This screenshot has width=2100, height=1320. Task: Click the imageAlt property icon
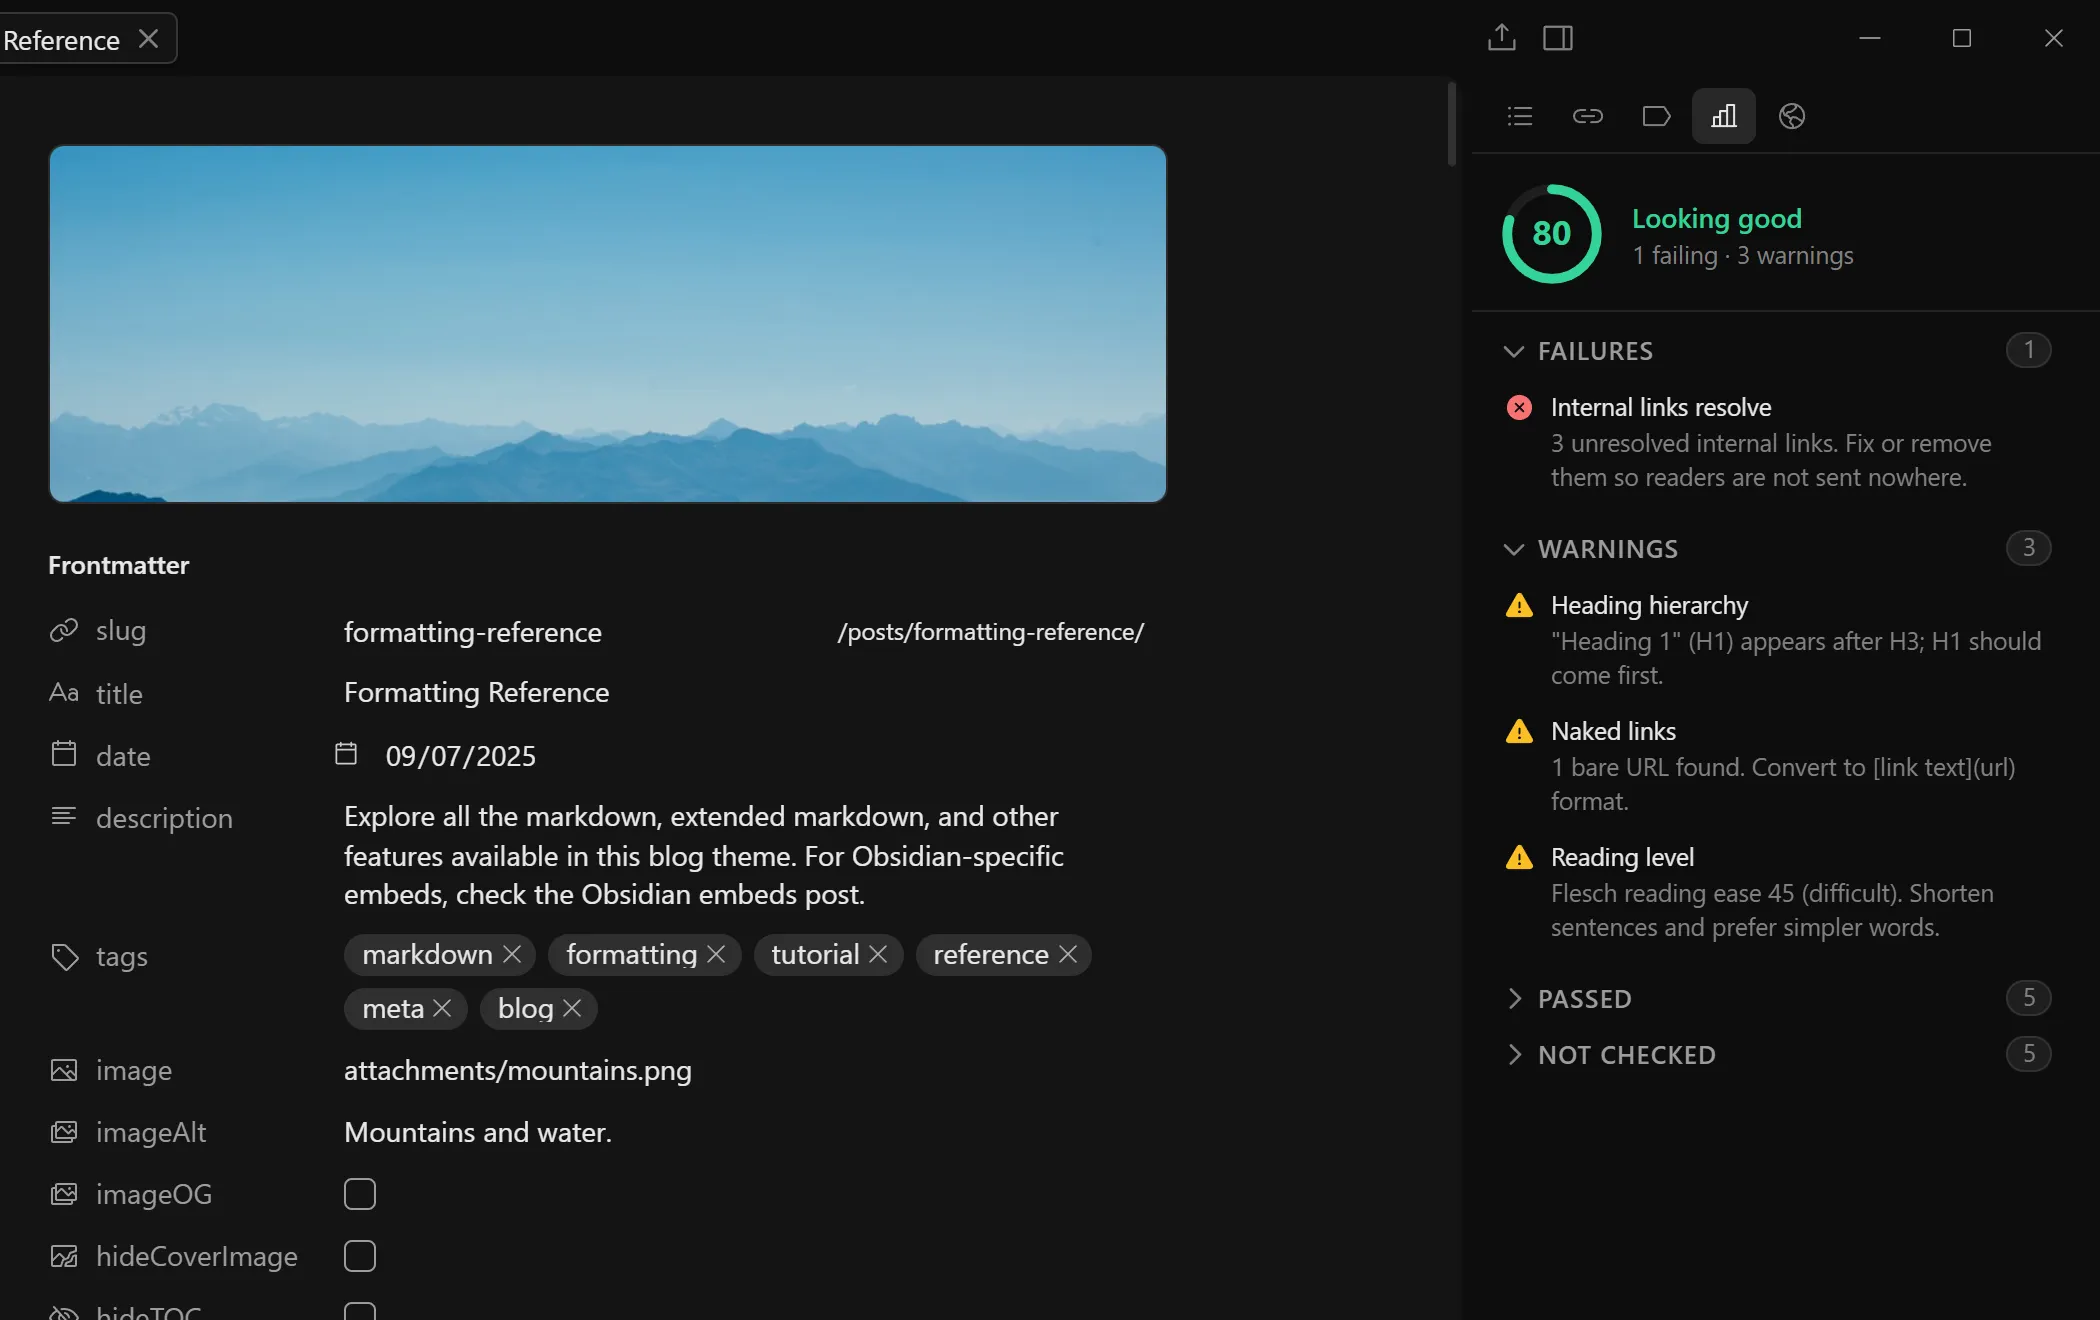pyautogui.click(x=64, y=1132)
